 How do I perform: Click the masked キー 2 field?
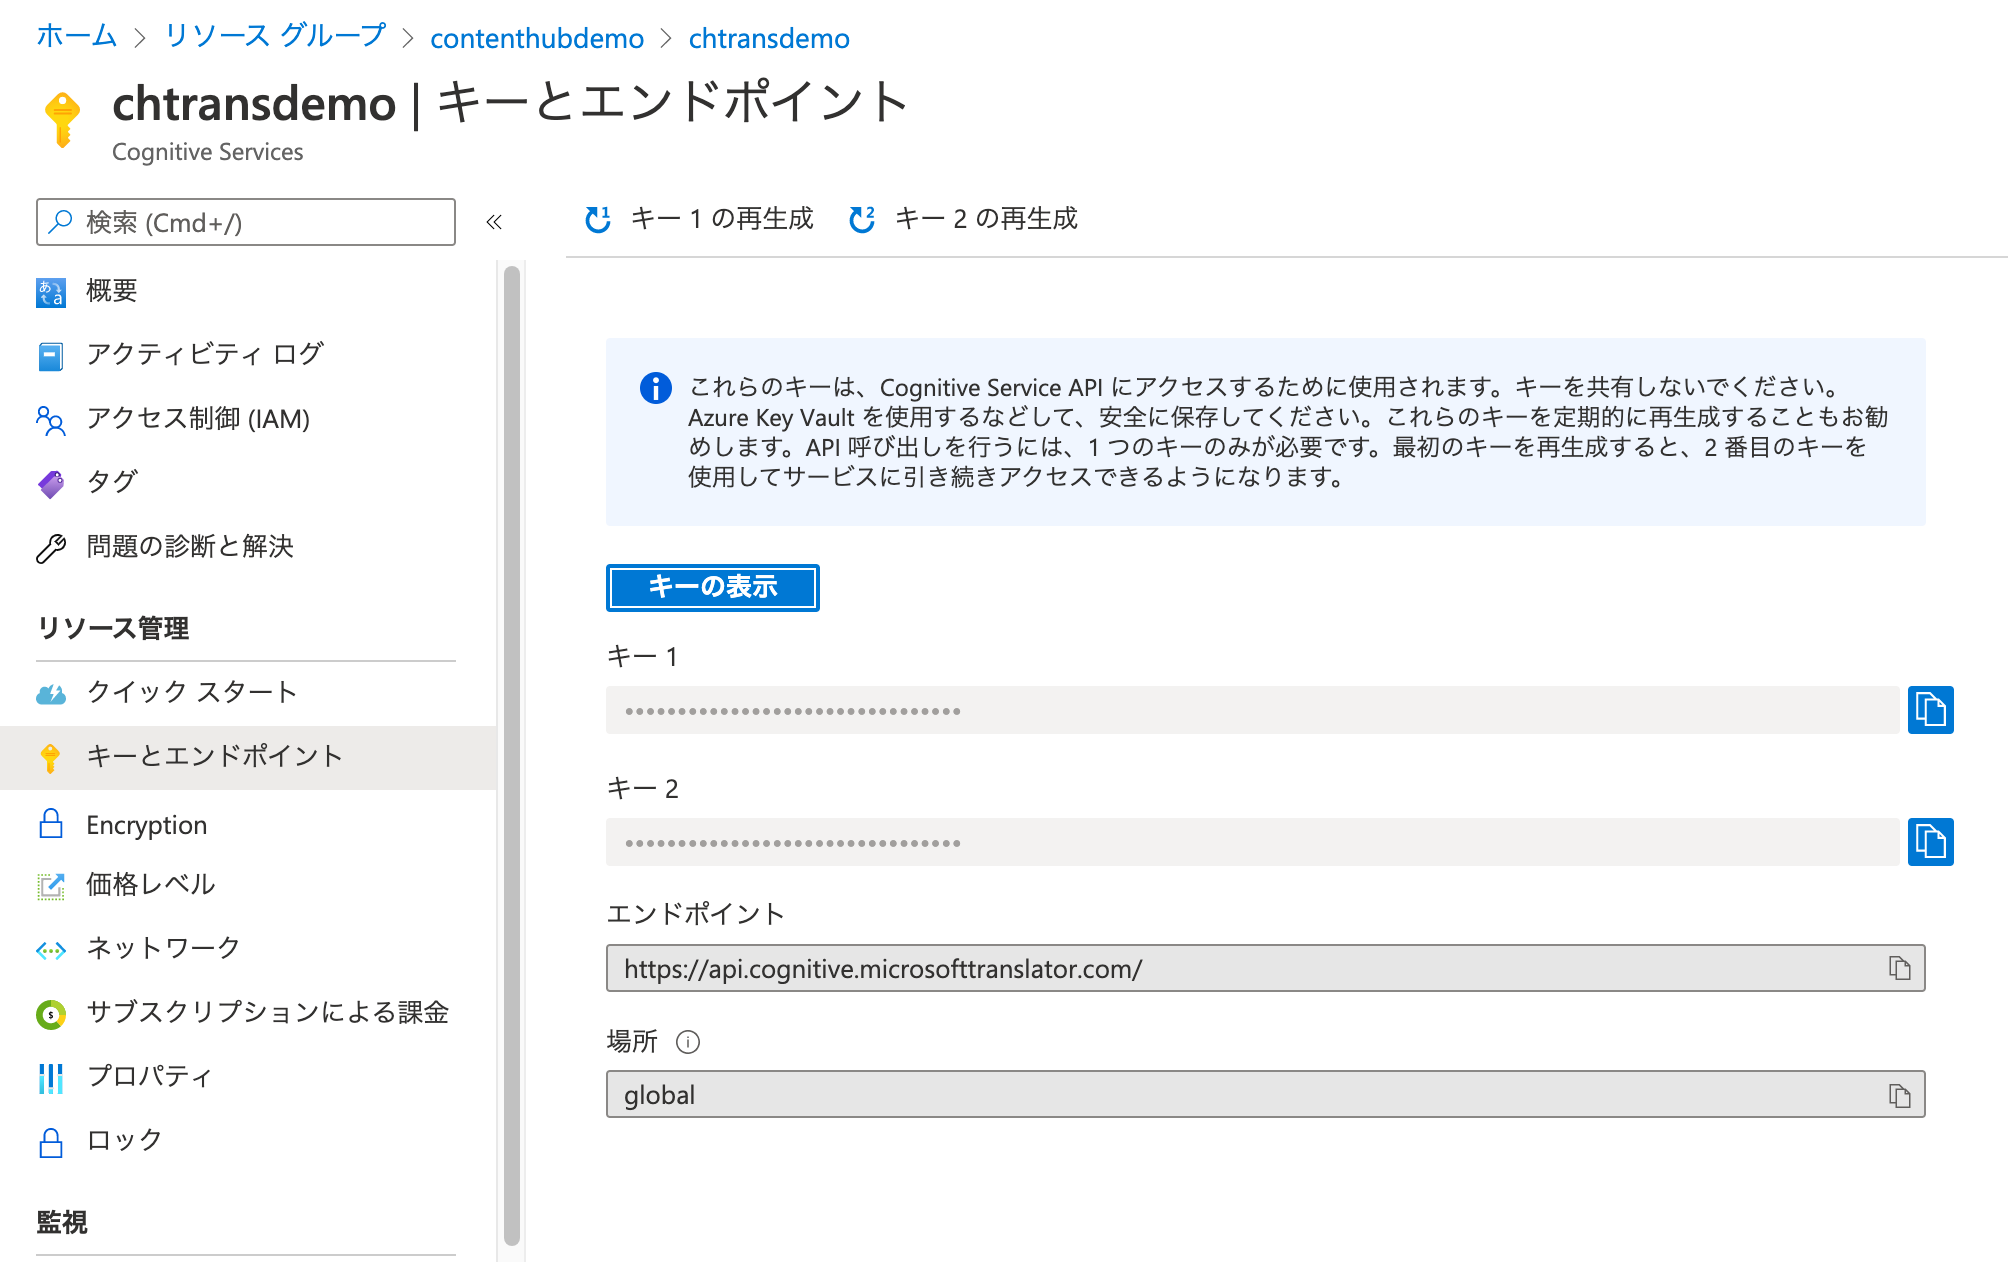1252,842
